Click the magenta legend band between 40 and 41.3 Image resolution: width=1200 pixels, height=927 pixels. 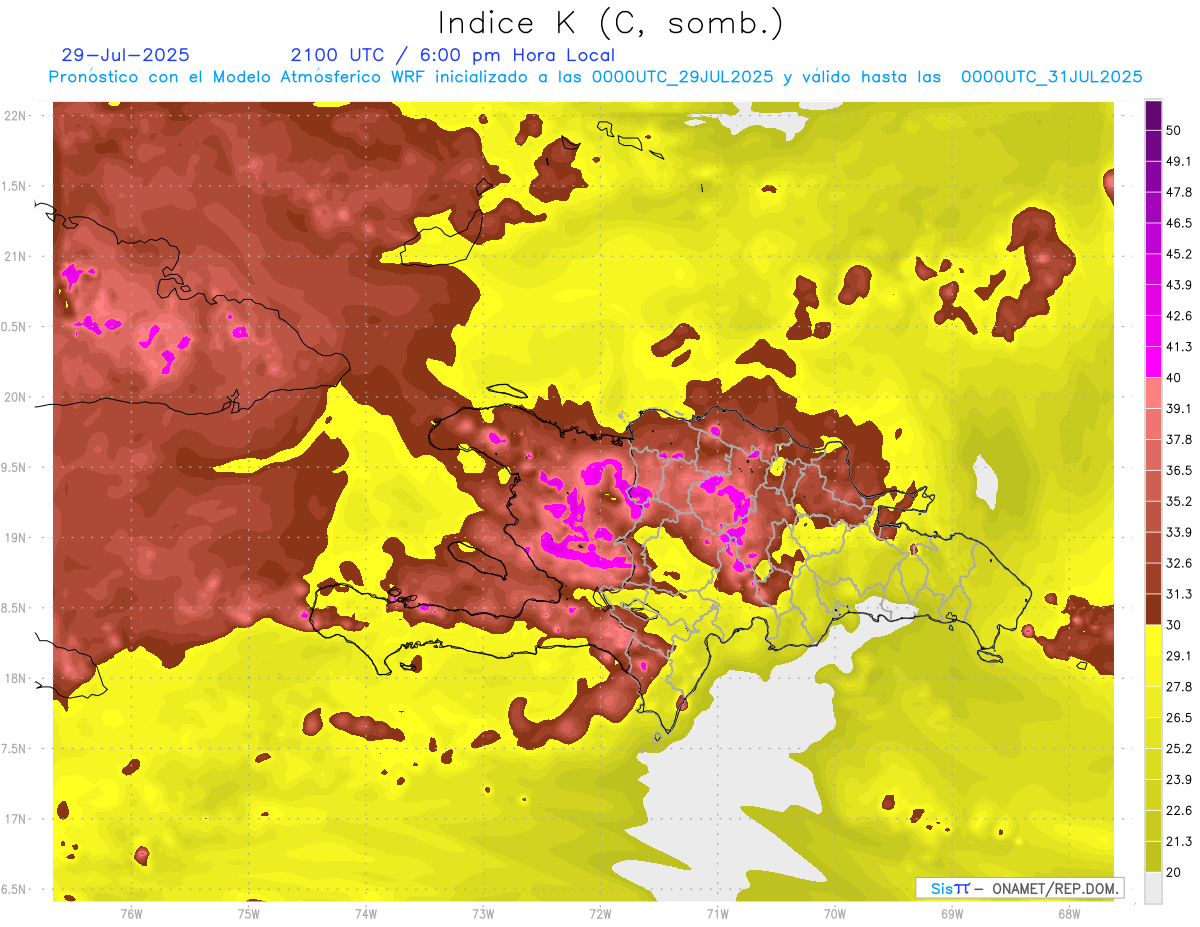click(1154, 362)
